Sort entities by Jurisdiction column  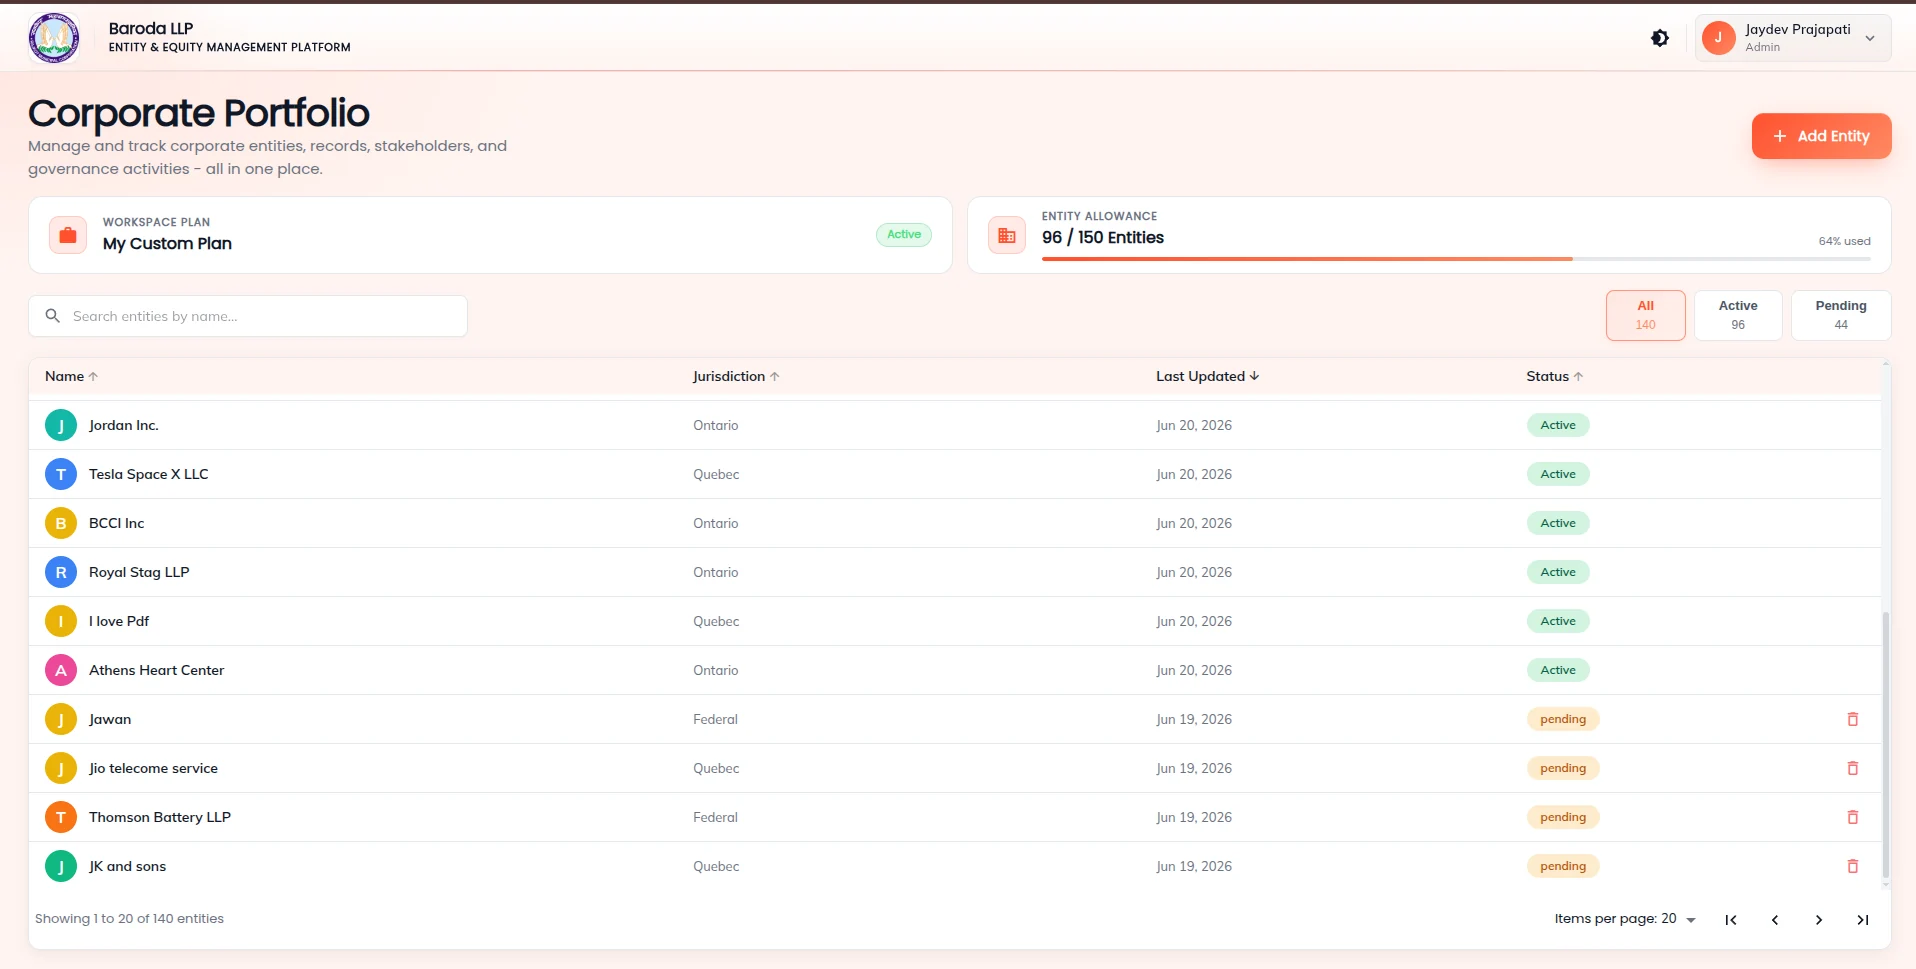(x=736, y=376)
